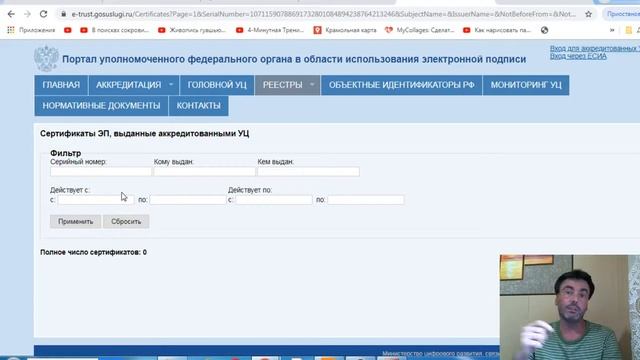Click the 'Вход для аккредитованных' link
640x360 pixels.
point(595,48)
